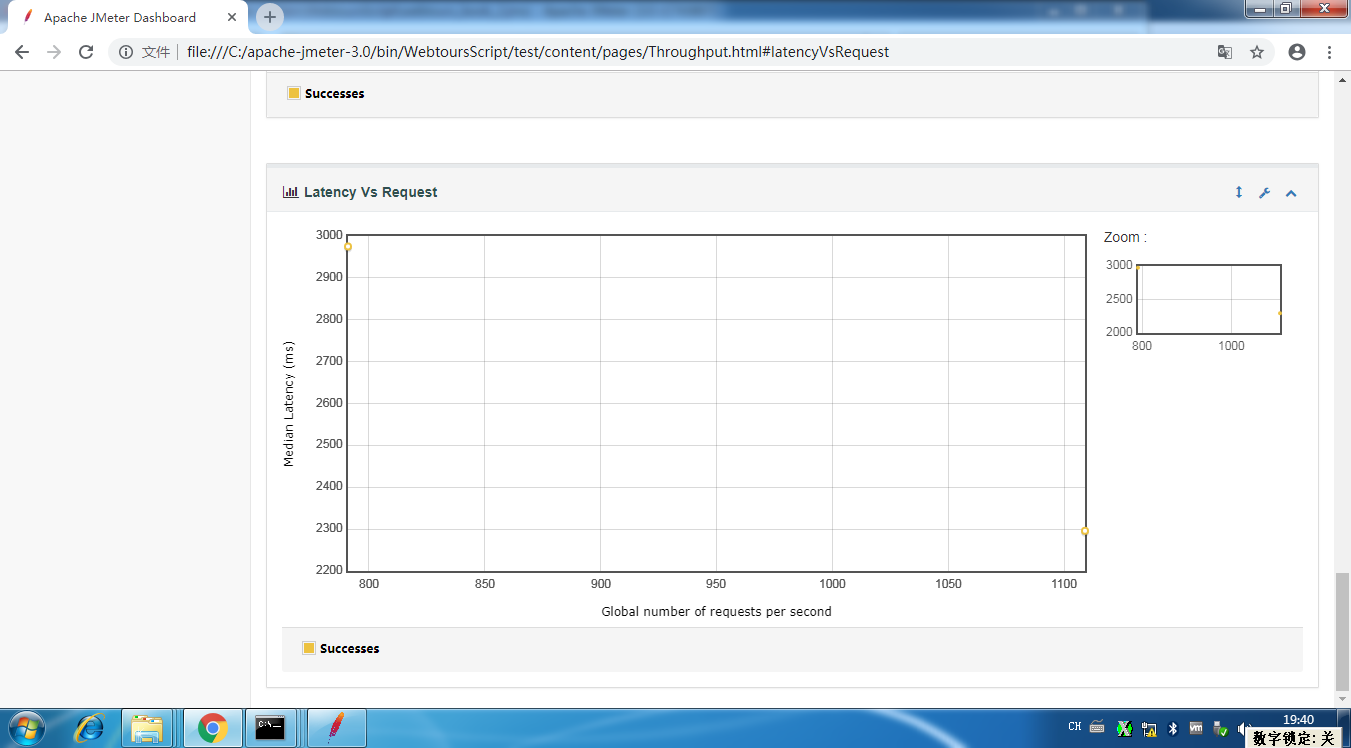Screen dimensions: 1351x748
Task: Click the data point at top left of chart
Action: [348, 246]
